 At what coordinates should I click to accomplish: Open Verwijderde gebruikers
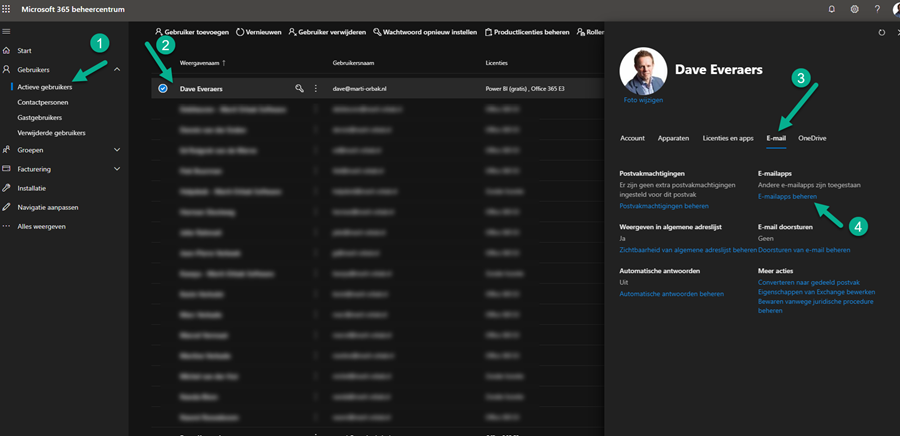52,133
